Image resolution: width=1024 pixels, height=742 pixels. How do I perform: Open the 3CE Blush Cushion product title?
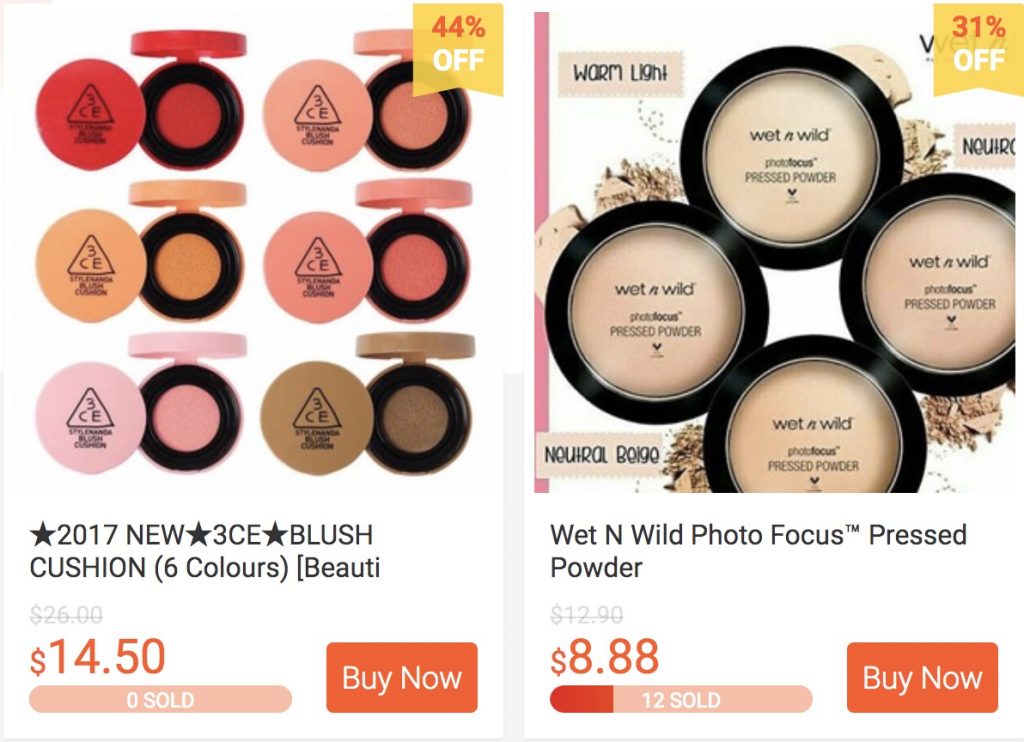coord(205,551)
